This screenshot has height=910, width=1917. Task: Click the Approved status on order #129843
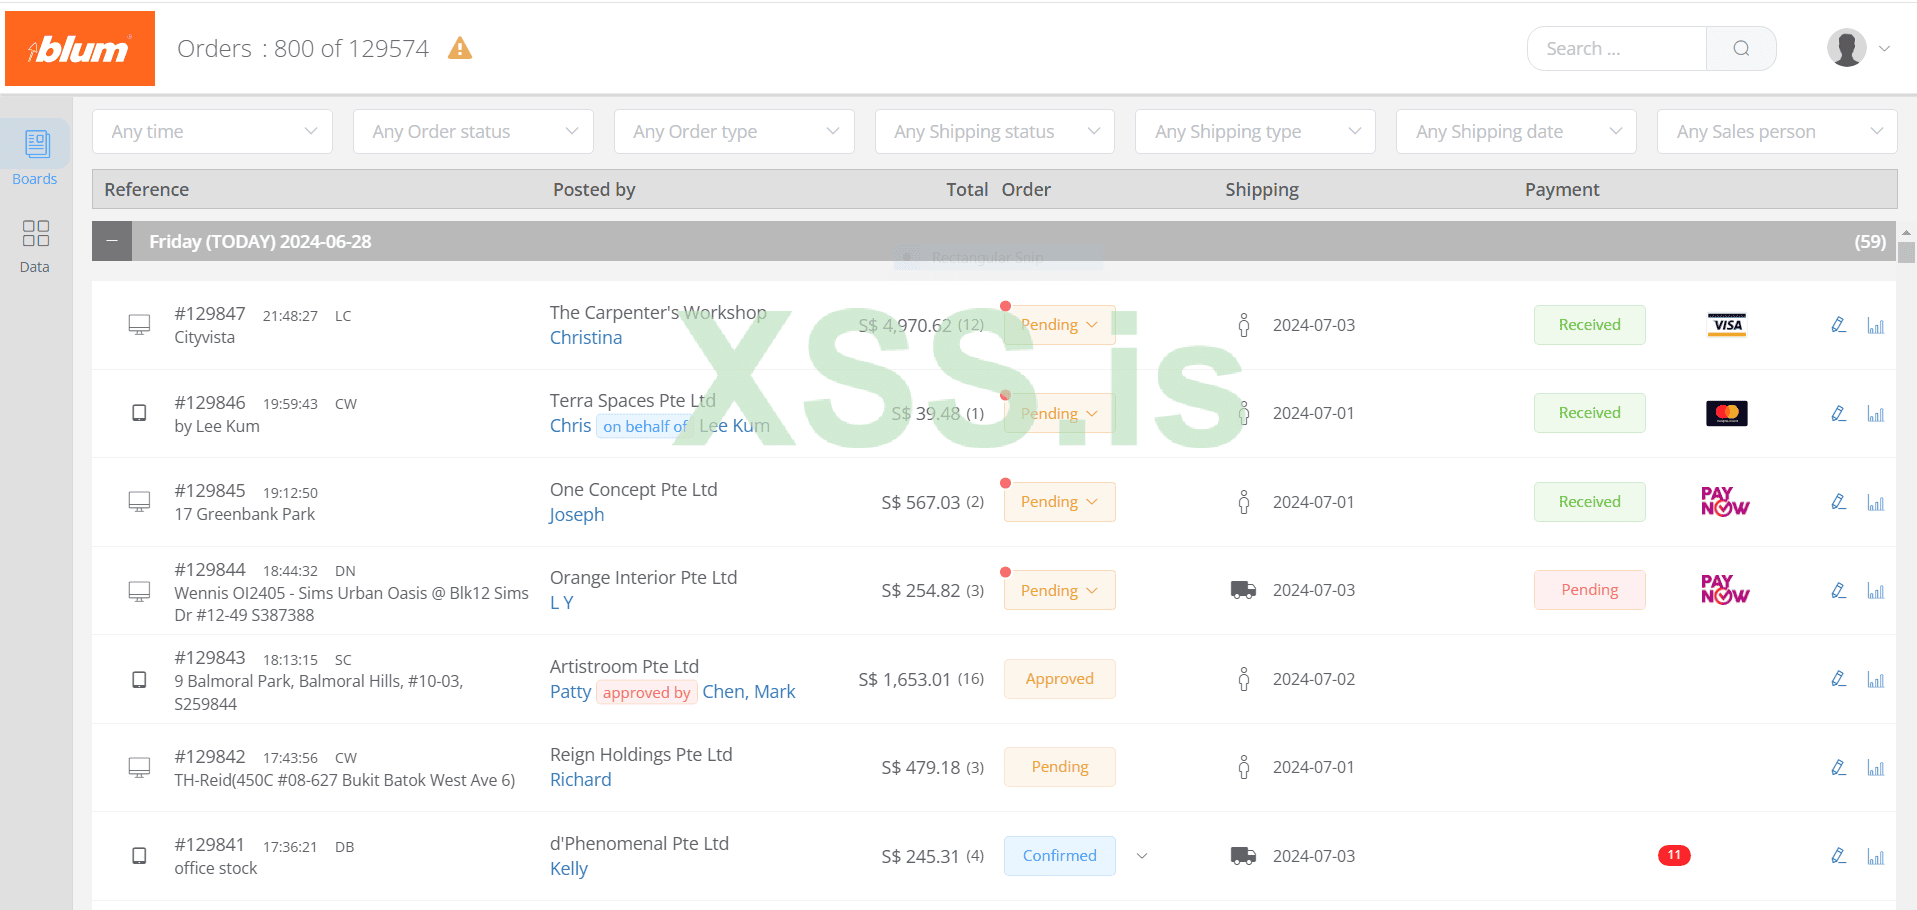[1059, 679]
